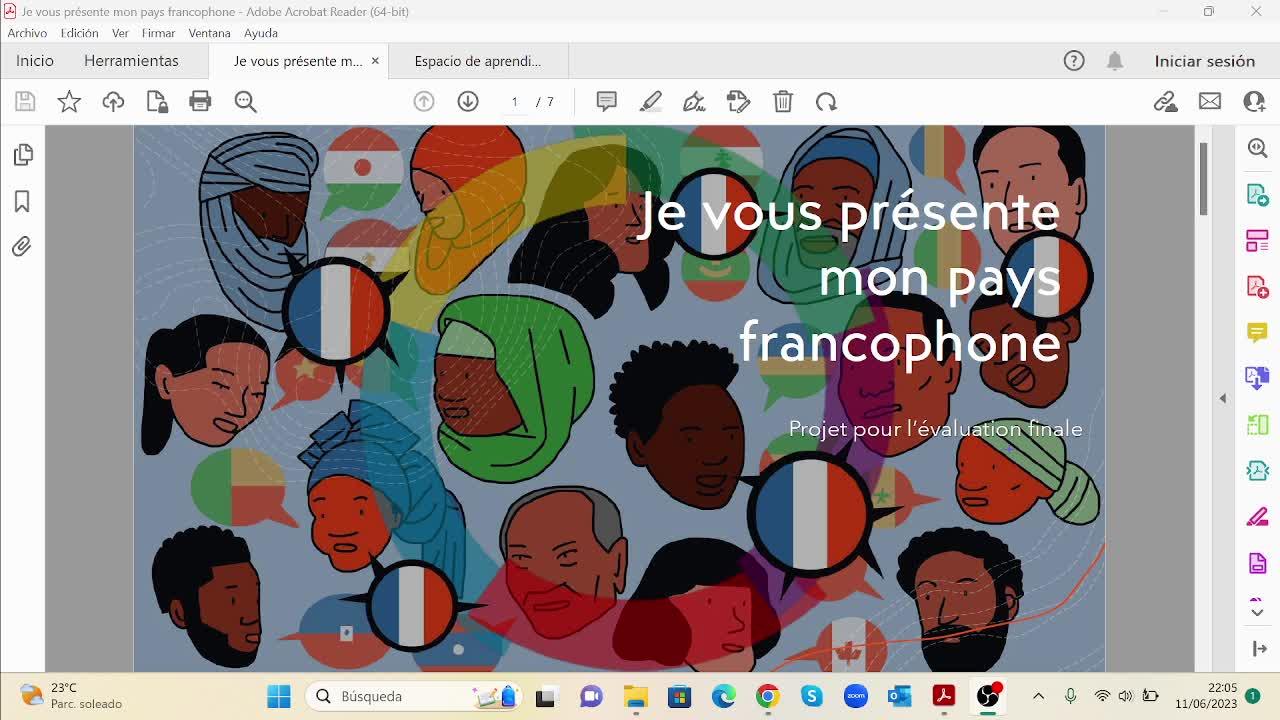
Task: Go to the previous page
Action: (424, 101)
